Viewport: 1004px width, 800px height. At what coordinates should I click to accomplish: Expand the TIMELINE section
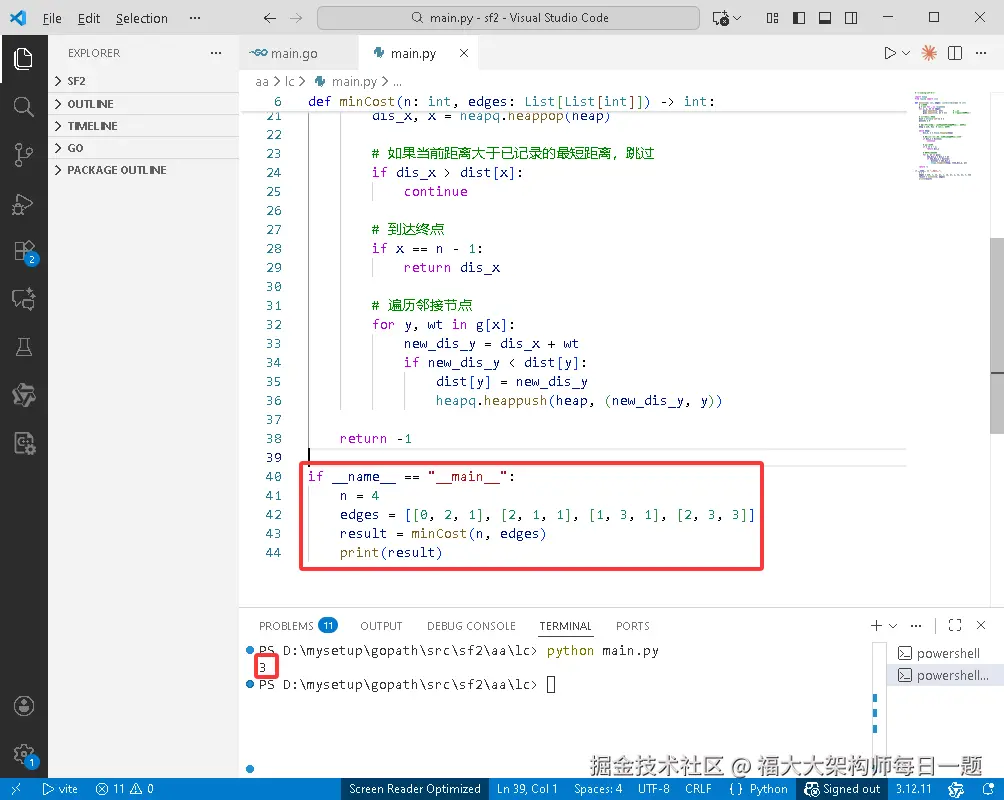(x=143, y=126)
